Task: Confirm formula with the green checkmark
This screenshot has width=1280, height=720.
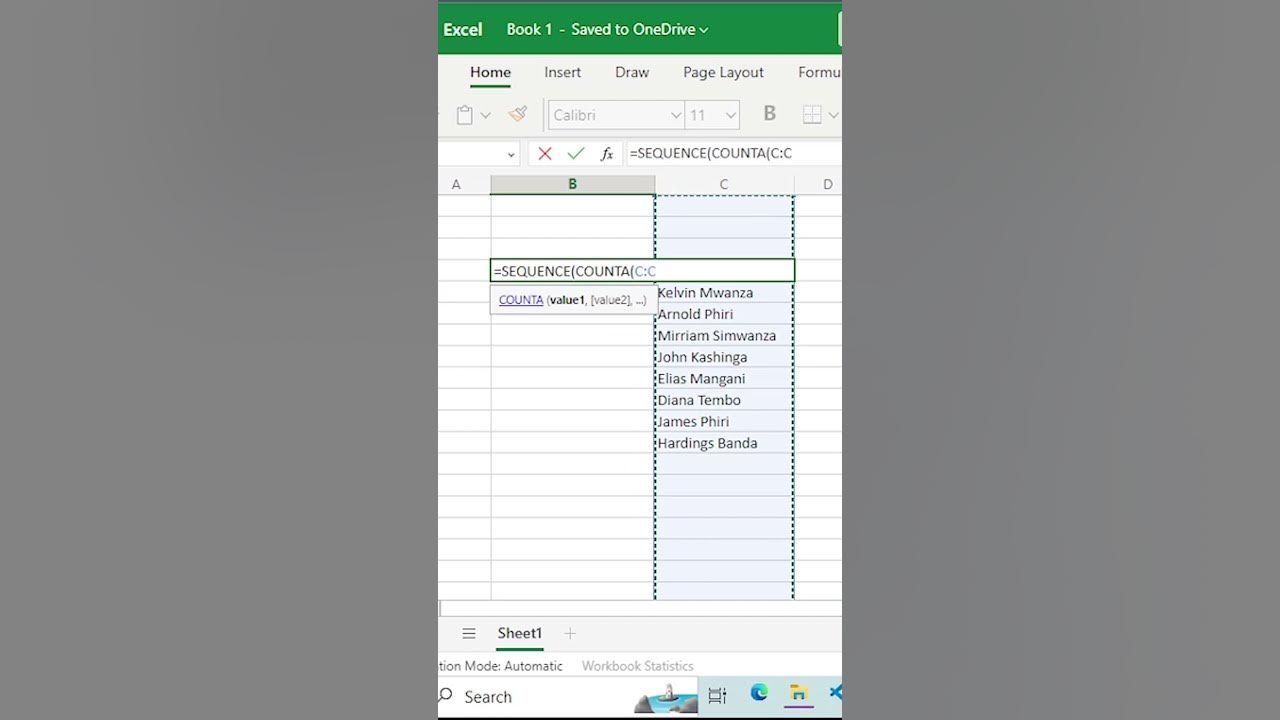Action: click(575, 153)
